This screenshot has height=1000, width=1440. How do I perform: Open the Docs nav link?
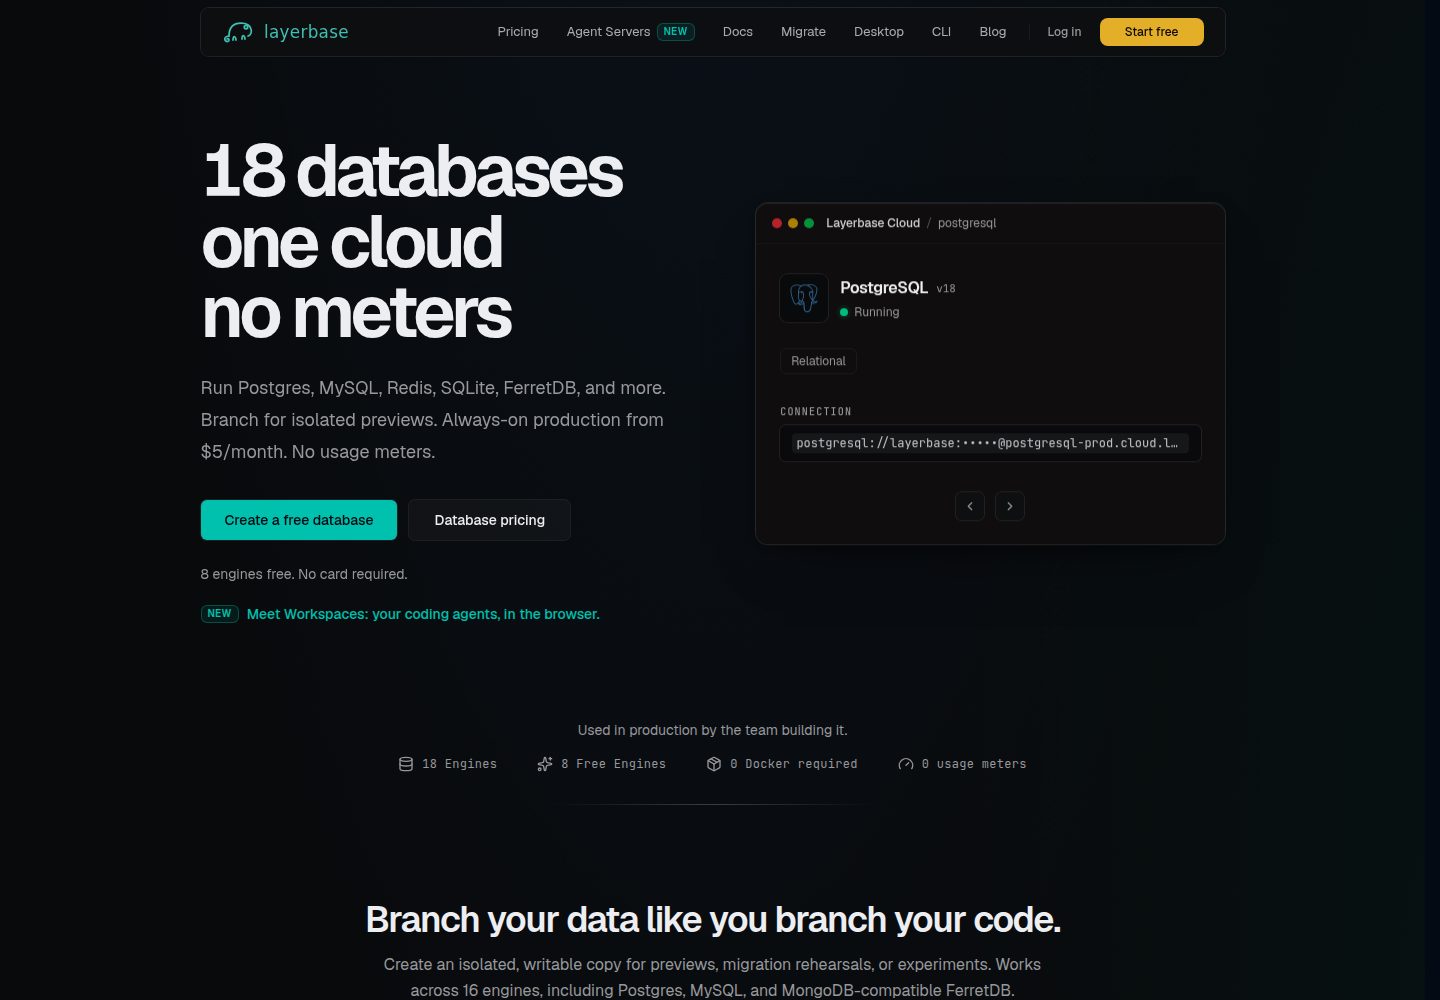(738, 32)
